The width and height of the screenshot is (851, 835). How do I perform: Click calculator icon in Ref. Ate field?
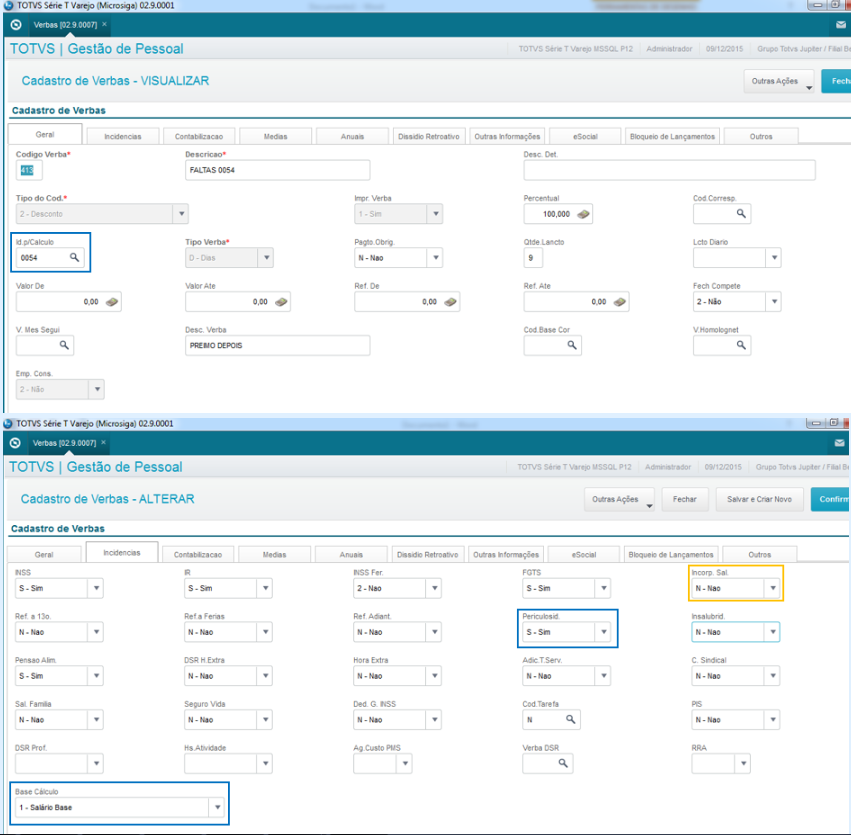click(x=620, y=302)
